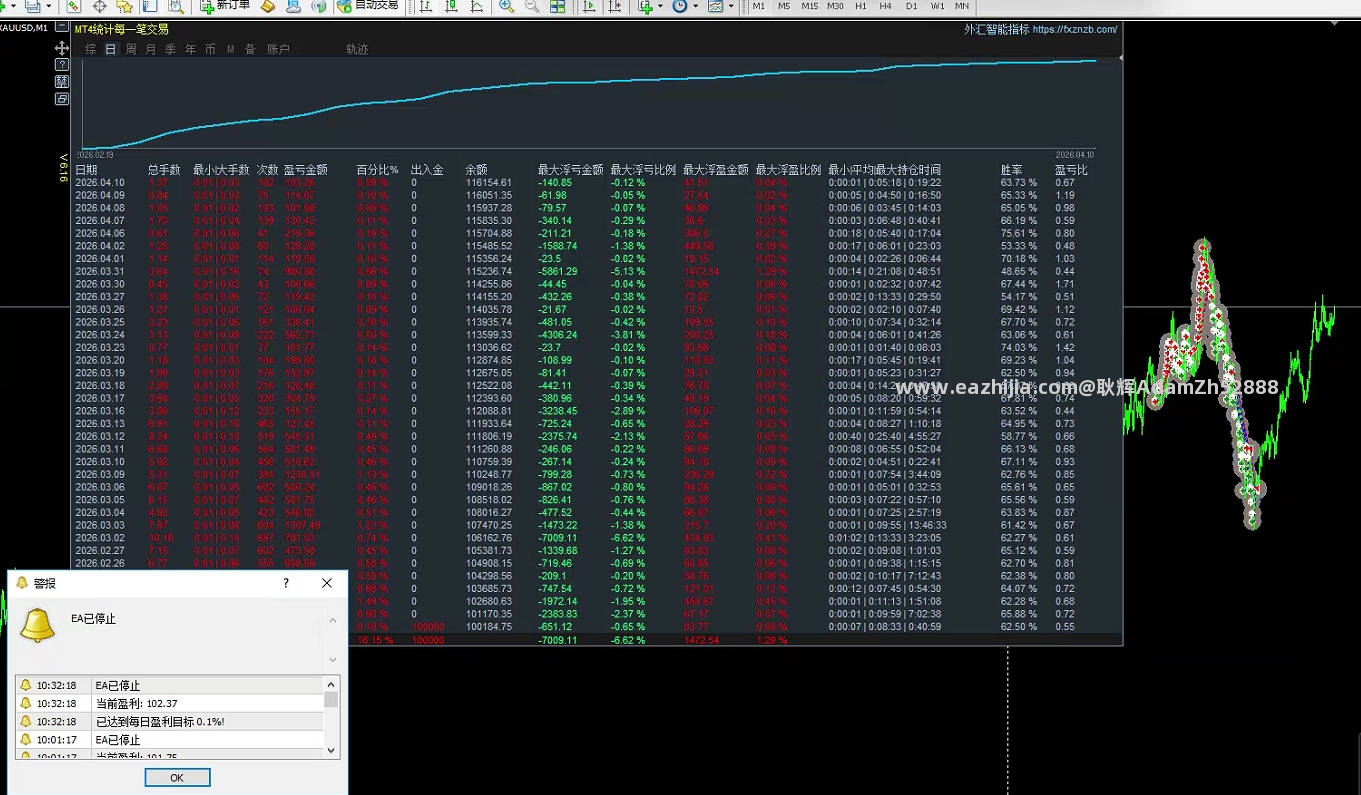
Task: Select the W1 timeframe
Action: 937,6
